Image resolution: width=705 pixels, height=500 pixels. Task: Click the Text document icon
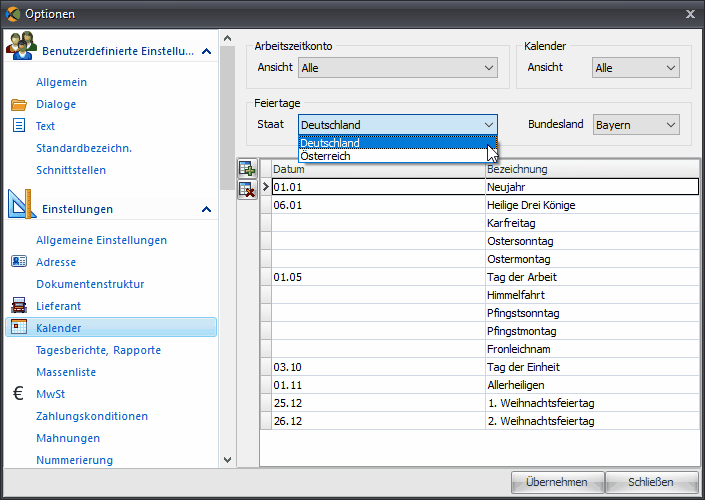(19, 125)
